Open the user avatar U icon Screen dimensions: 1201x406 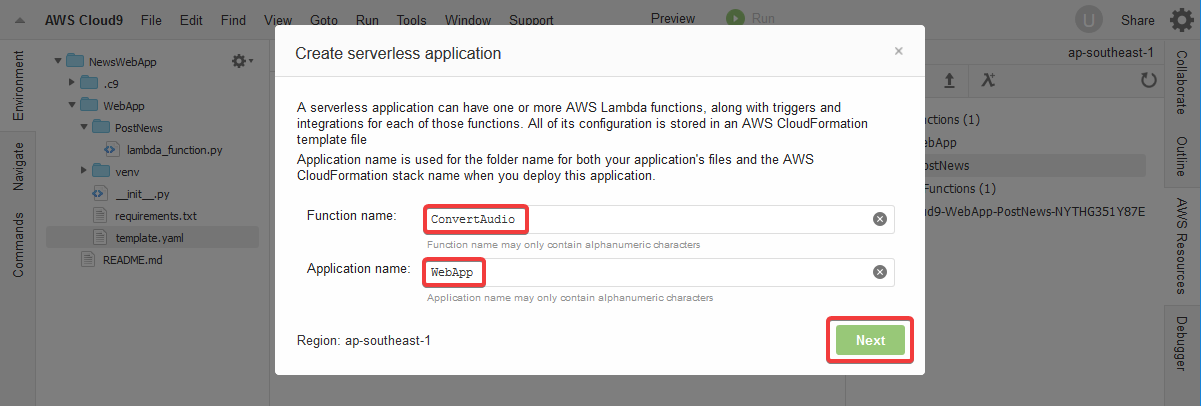pos(1089,19)
